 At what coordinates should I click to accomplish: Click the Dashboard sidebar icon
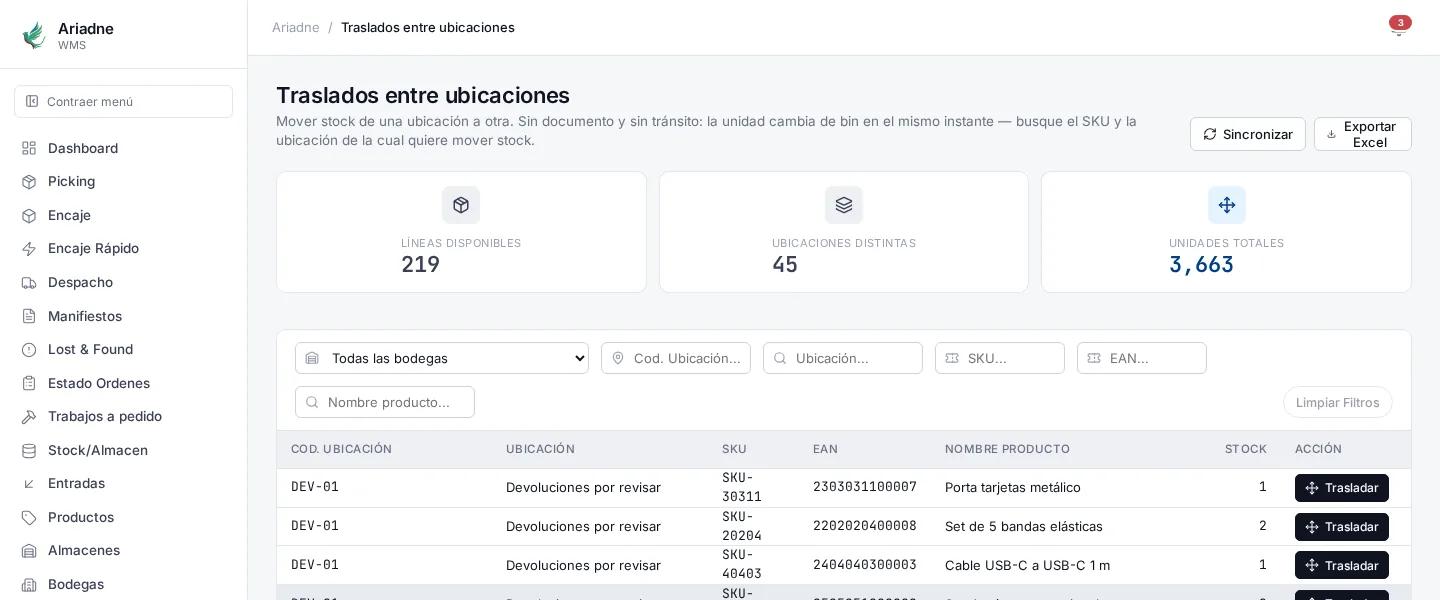[x=29, y=148]
